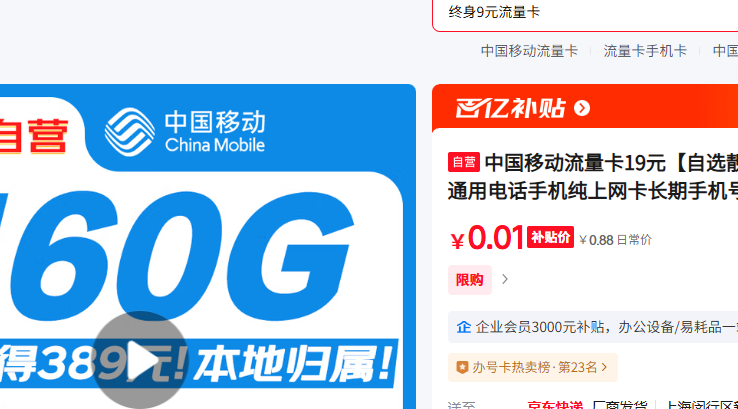Viewport: 738px width, 409px height.
Task: Open the 百亿补贴 banner logo
Action: click(x=510, y=108)
